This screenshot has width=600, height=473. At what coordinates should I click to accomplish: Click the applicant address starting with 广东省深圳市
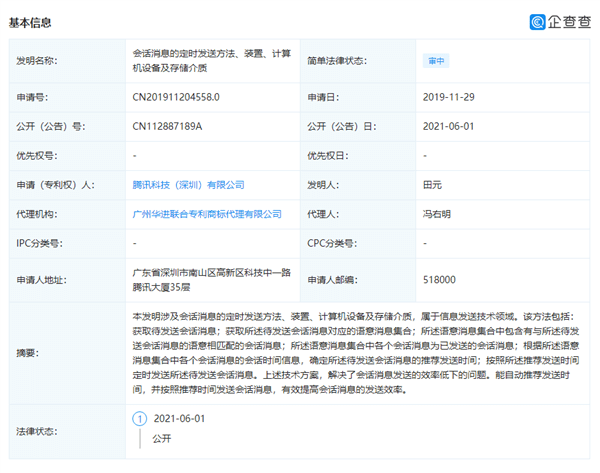(210, 280)
